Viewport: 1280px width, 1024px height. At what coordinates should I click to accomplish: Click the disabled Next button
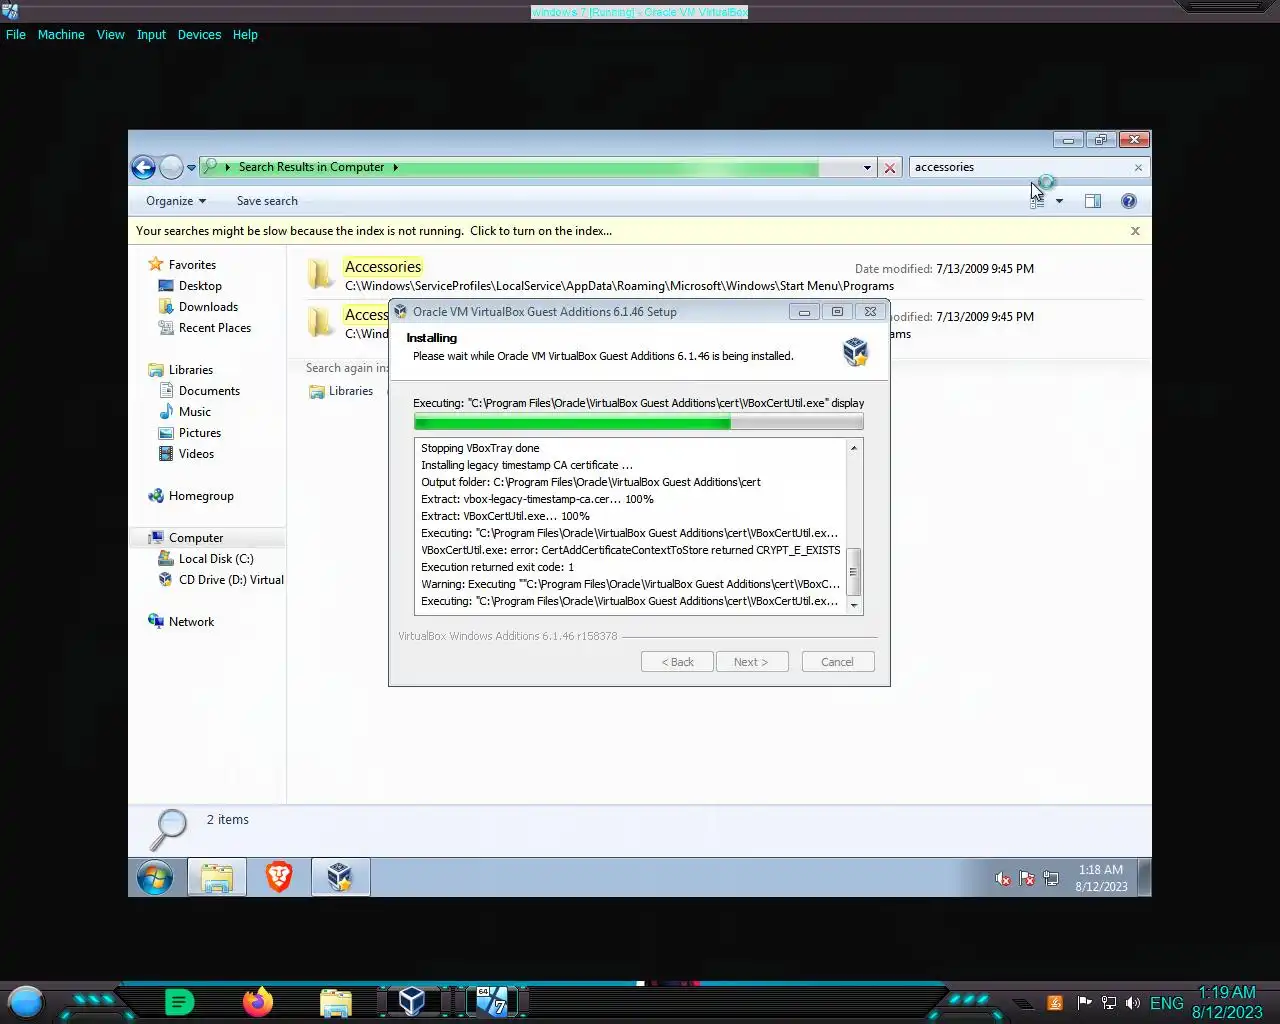point(751,662)
